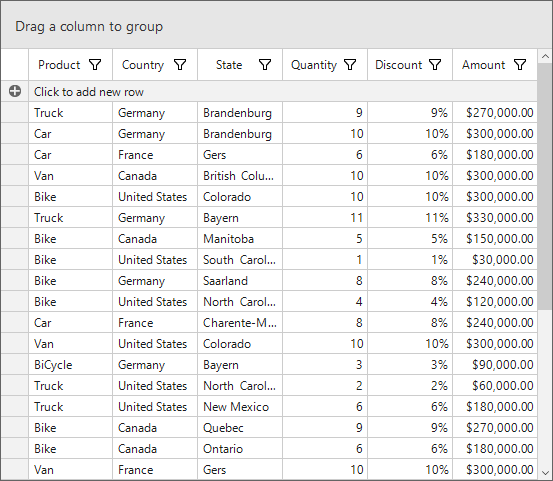Select the 'Charente-M...' state cell
The width and height of the screenshot is (553, 481).
click(x=240, y=323)
